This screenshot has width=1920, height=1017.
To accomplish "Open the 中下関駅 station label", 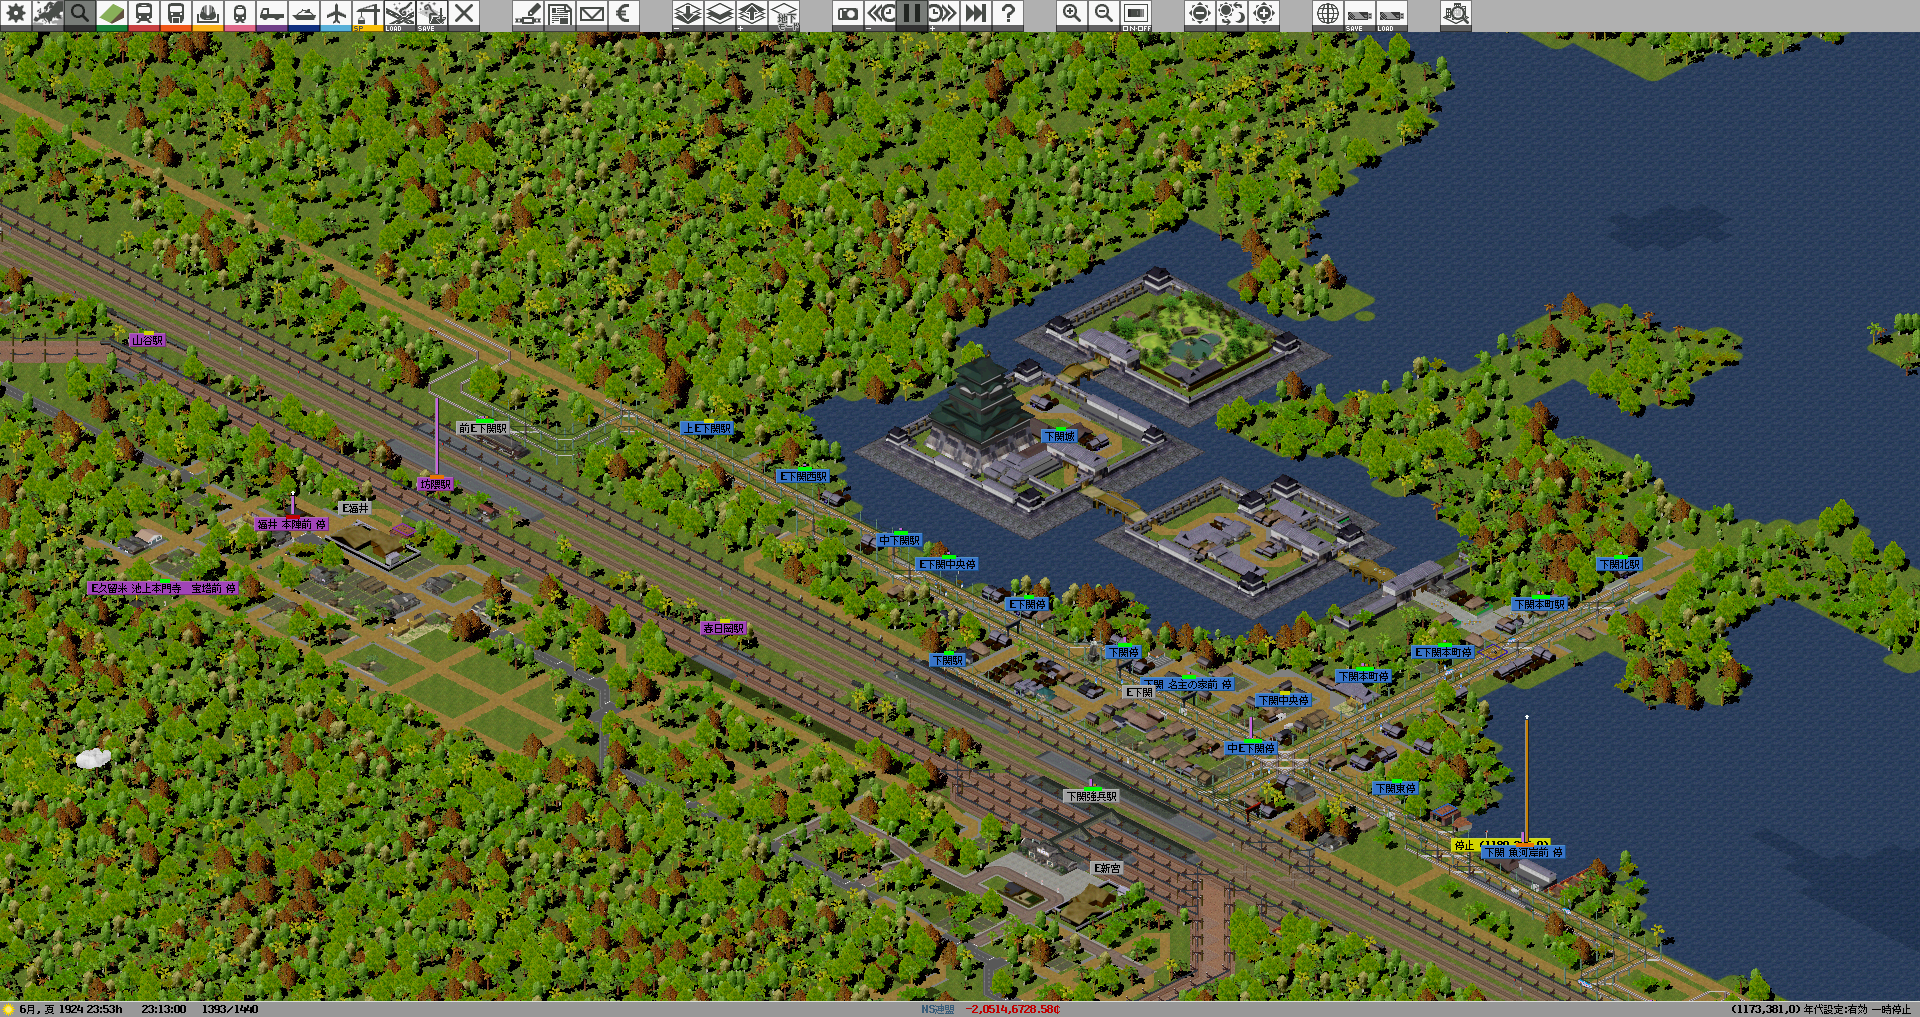I will [x=899, y=540].
